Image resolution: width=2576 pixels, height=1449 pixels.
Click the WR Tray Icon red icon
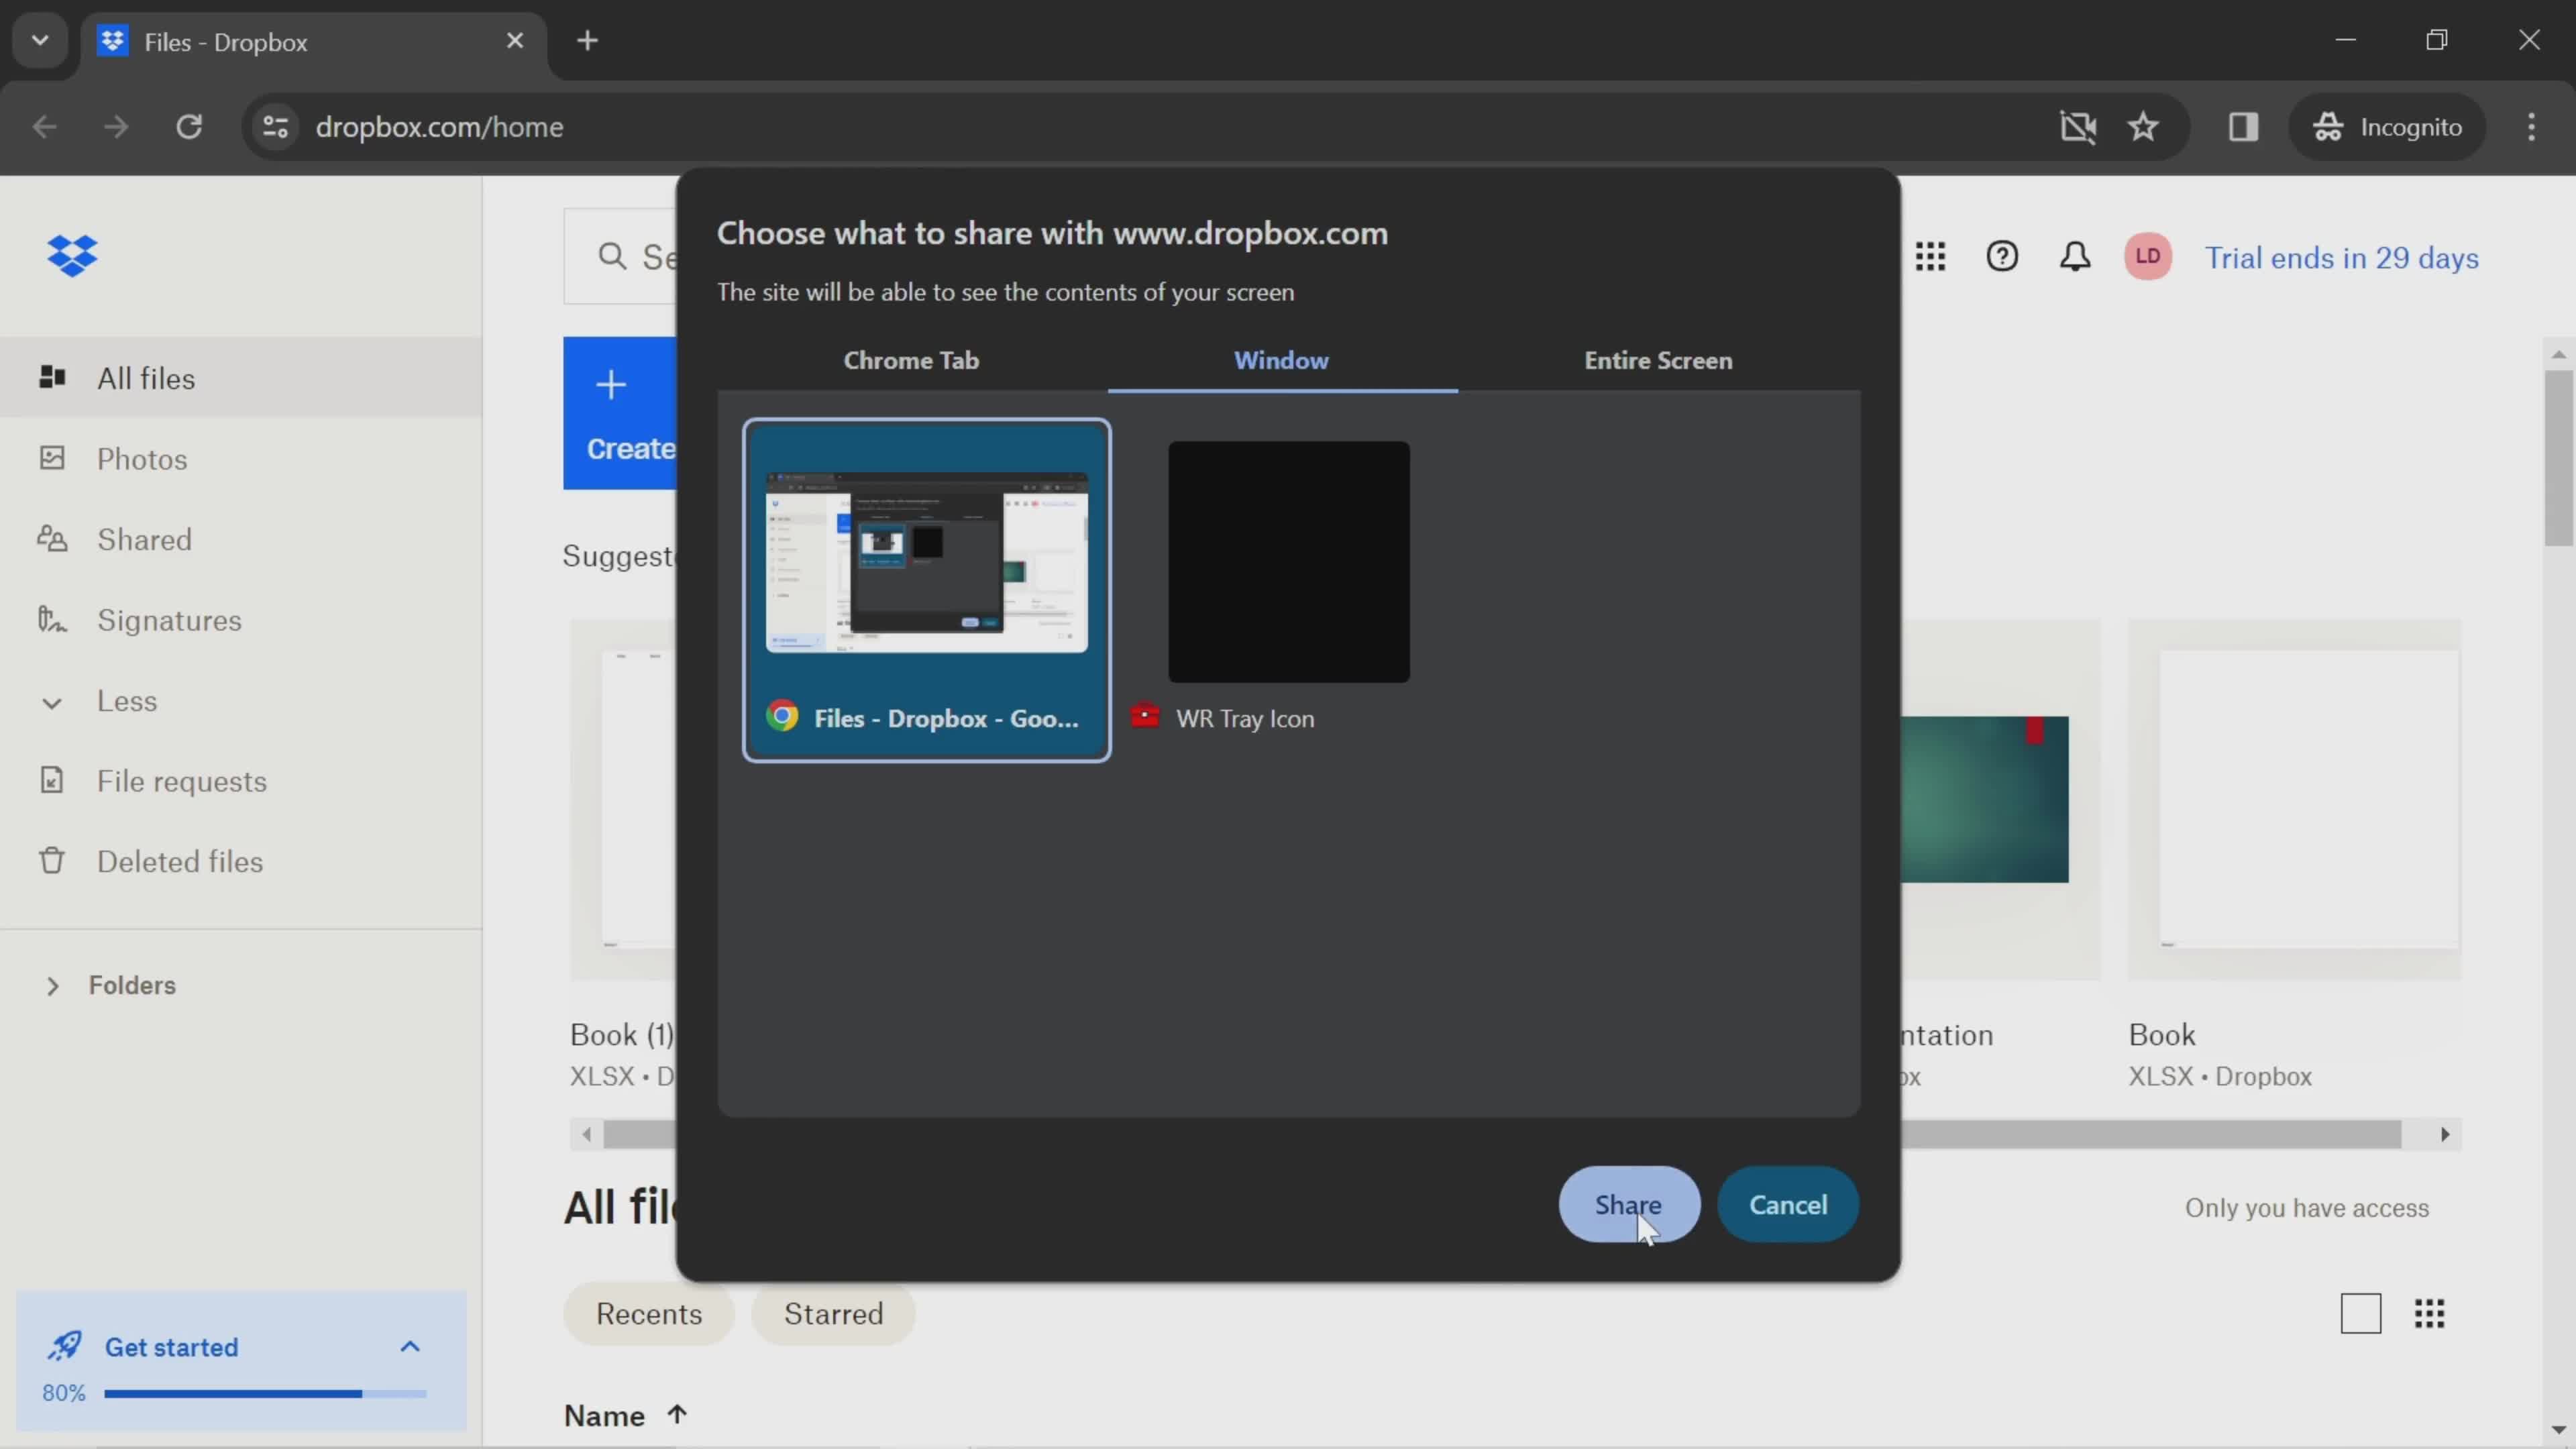pos(1145,716)
